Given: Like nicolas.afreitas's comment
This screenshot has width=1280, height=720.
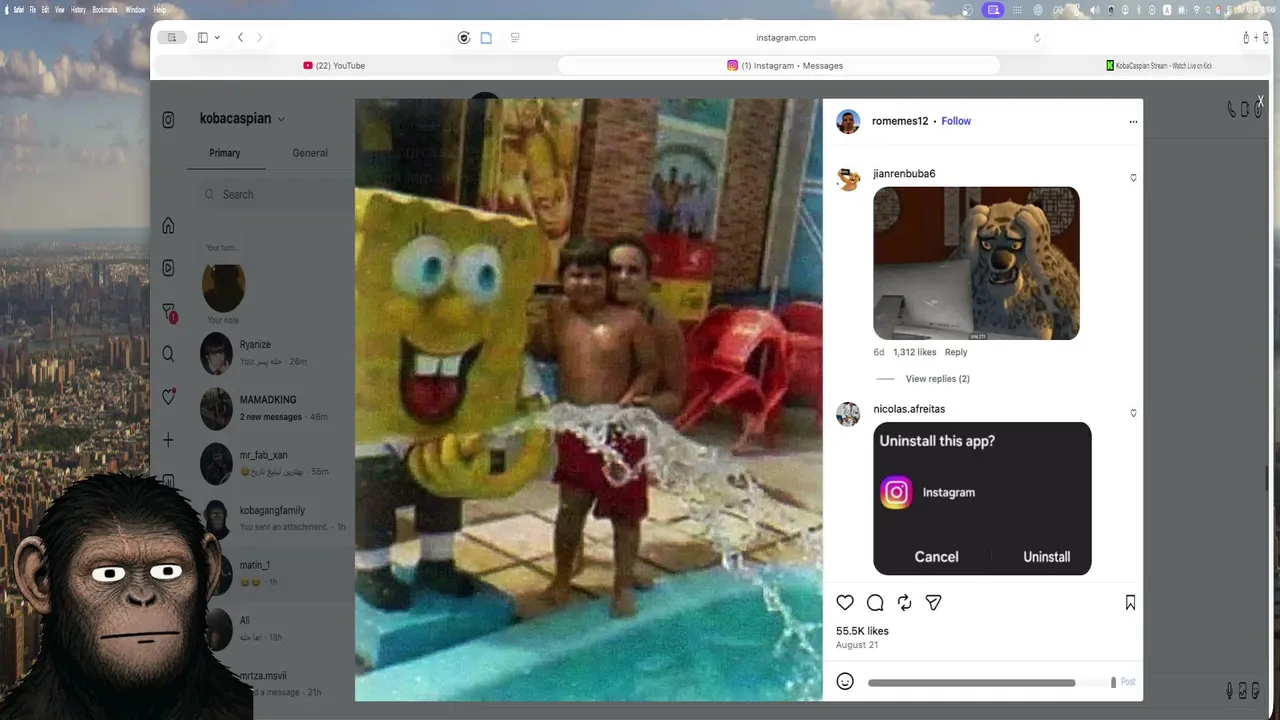Looking at the screenshot, I should (x=1133, y=413).
